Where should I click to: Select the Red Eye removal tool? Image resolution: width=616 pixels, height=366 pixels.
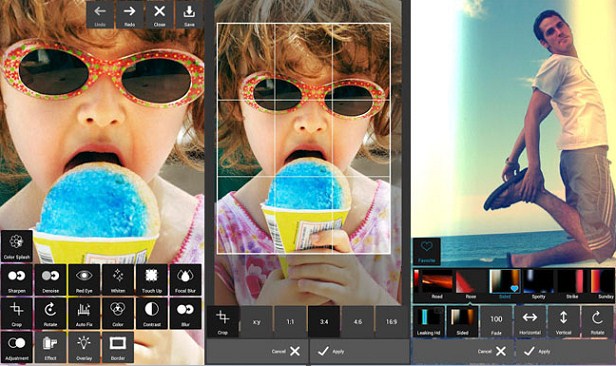tap(84, 280)
